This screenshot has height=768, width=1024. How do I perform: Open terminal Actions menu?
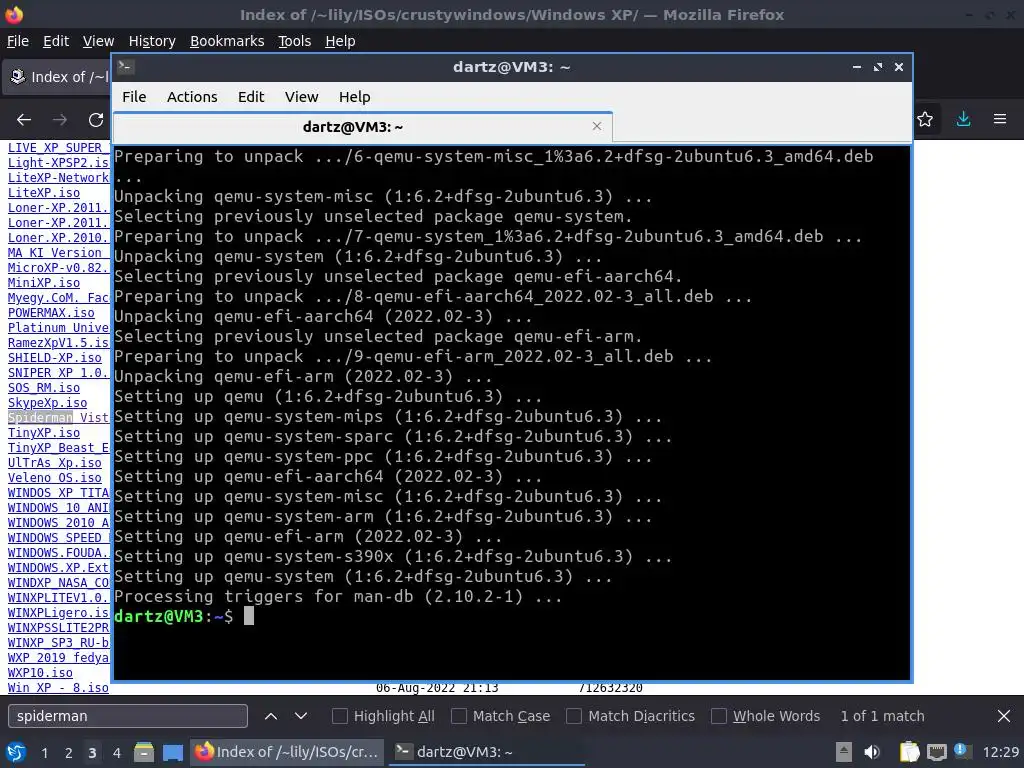coord(192,97)
